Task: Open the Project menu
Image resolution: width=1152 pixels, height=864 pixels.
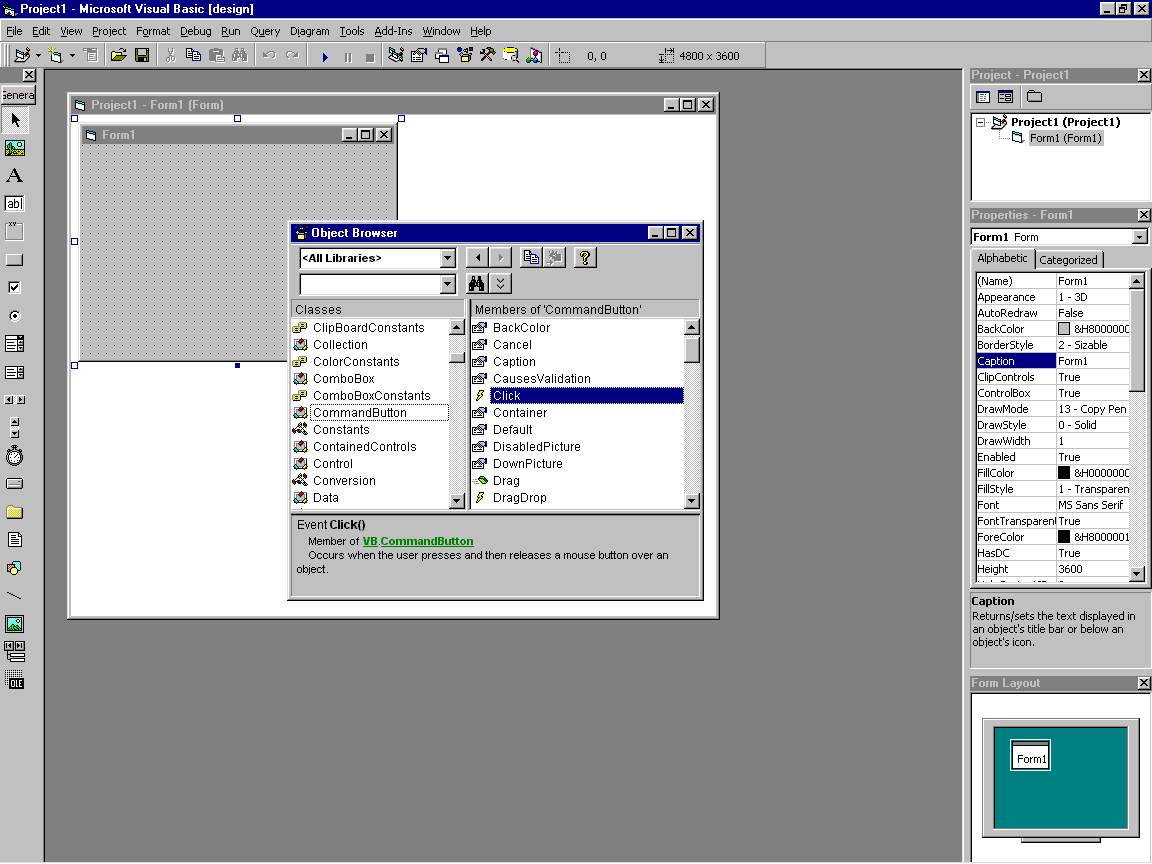Action: [109, 31]
